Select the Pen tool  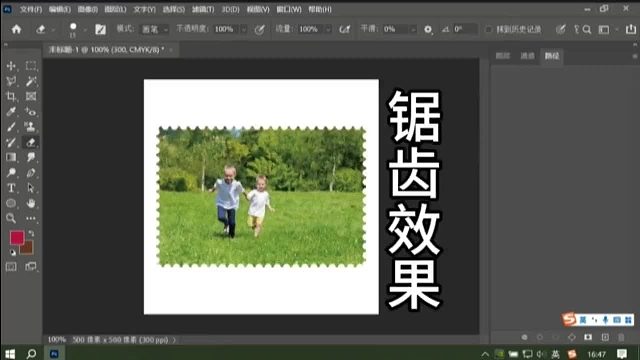pyautogui.click(x=31, y=173)
